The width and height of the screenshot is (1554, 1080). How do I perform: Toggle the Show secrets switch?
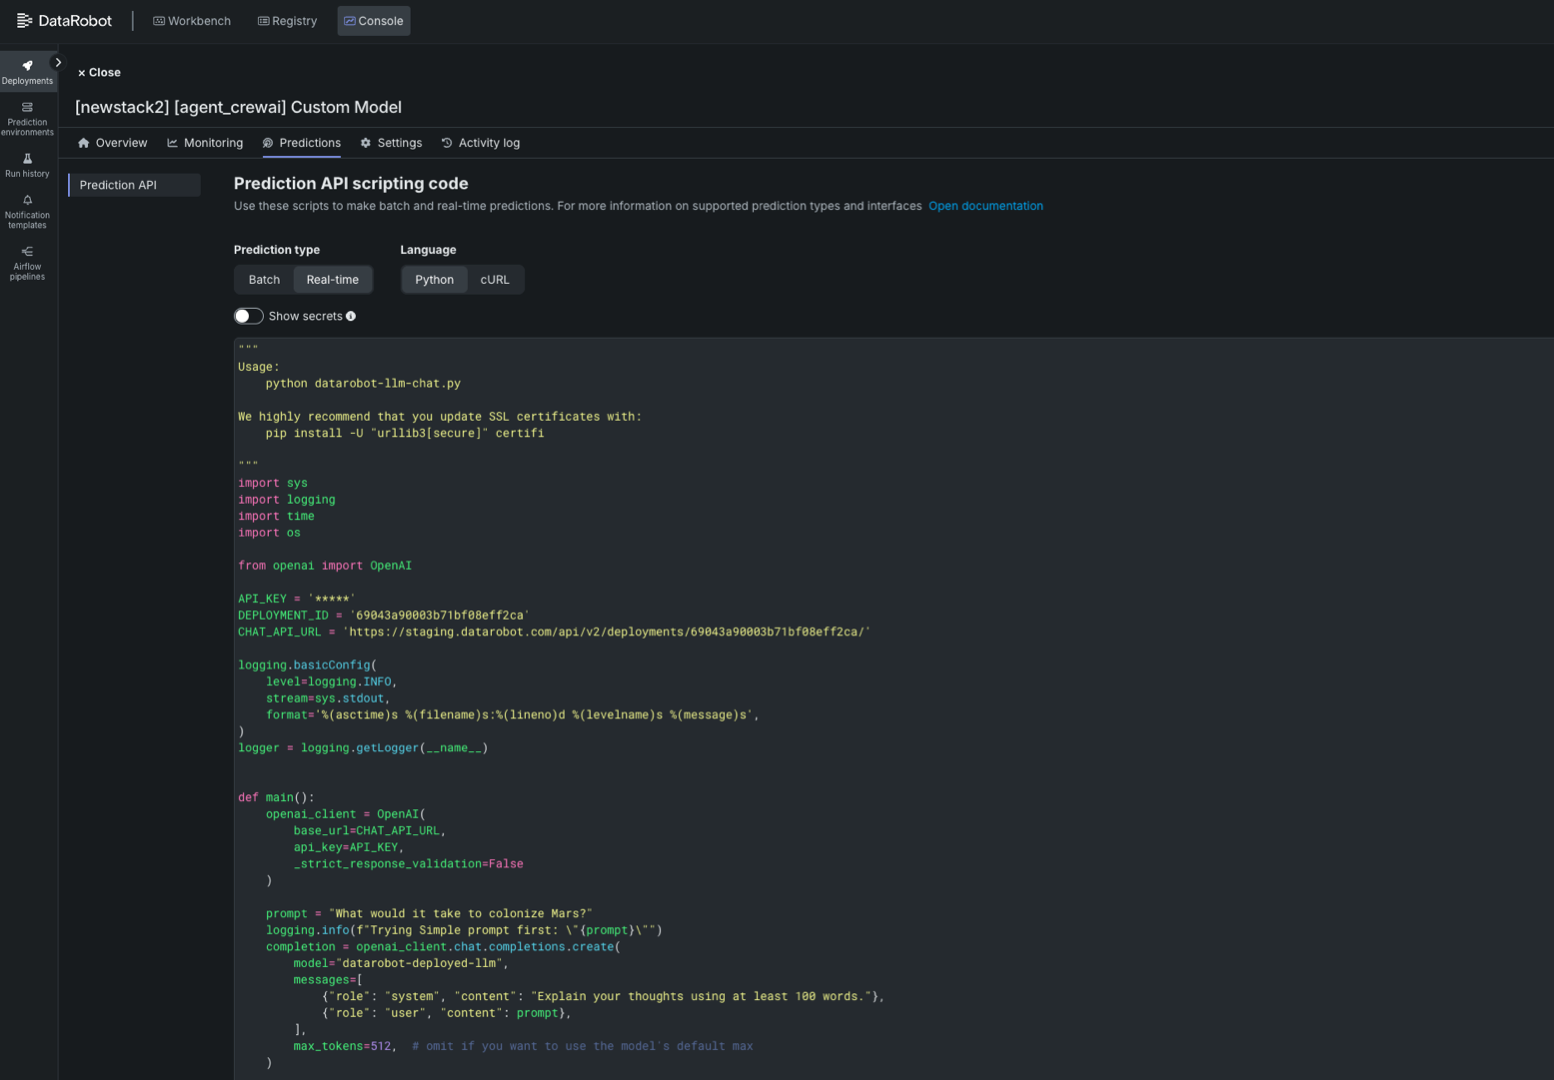point(248,316)
